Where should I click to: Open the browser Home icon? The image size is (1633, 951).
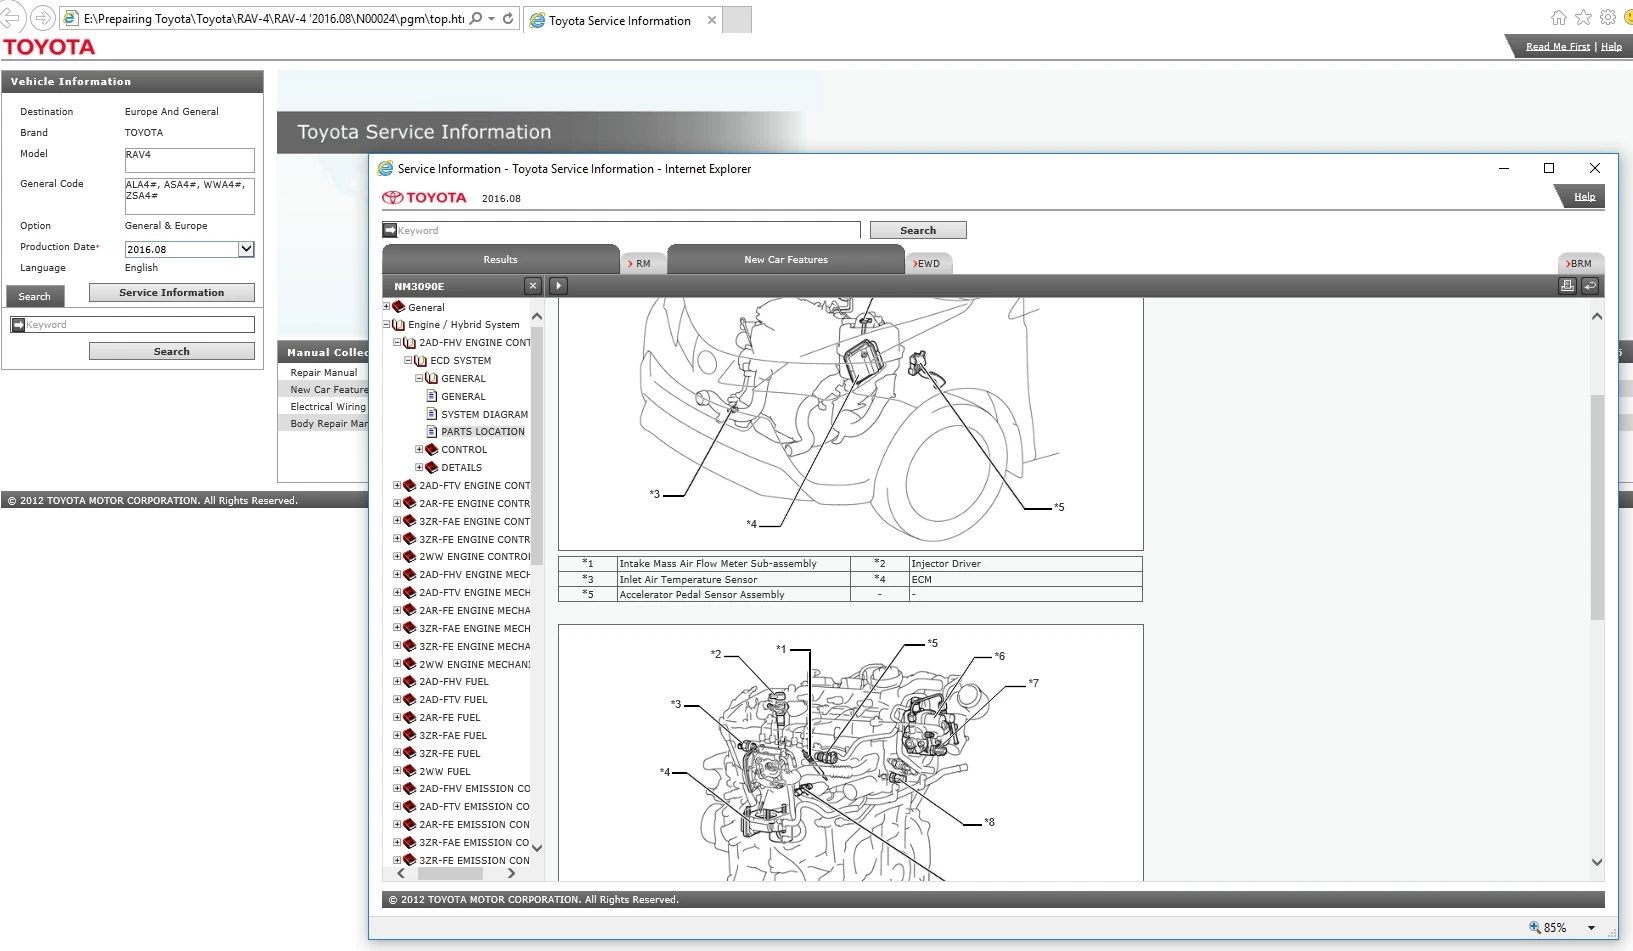pos(1559,17)
